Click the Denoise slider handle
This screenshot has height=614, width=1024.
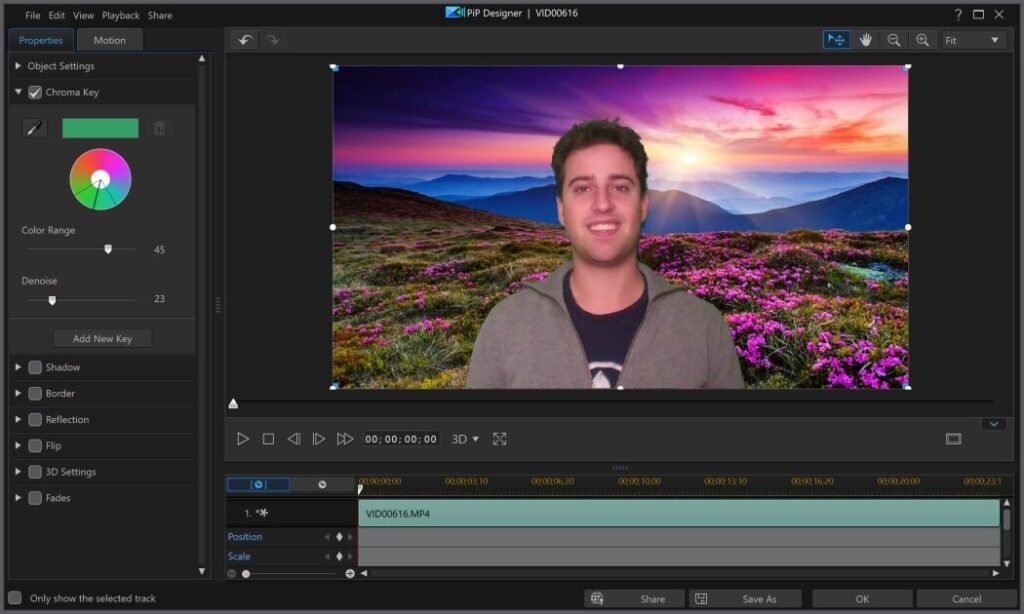pos(52,300)
